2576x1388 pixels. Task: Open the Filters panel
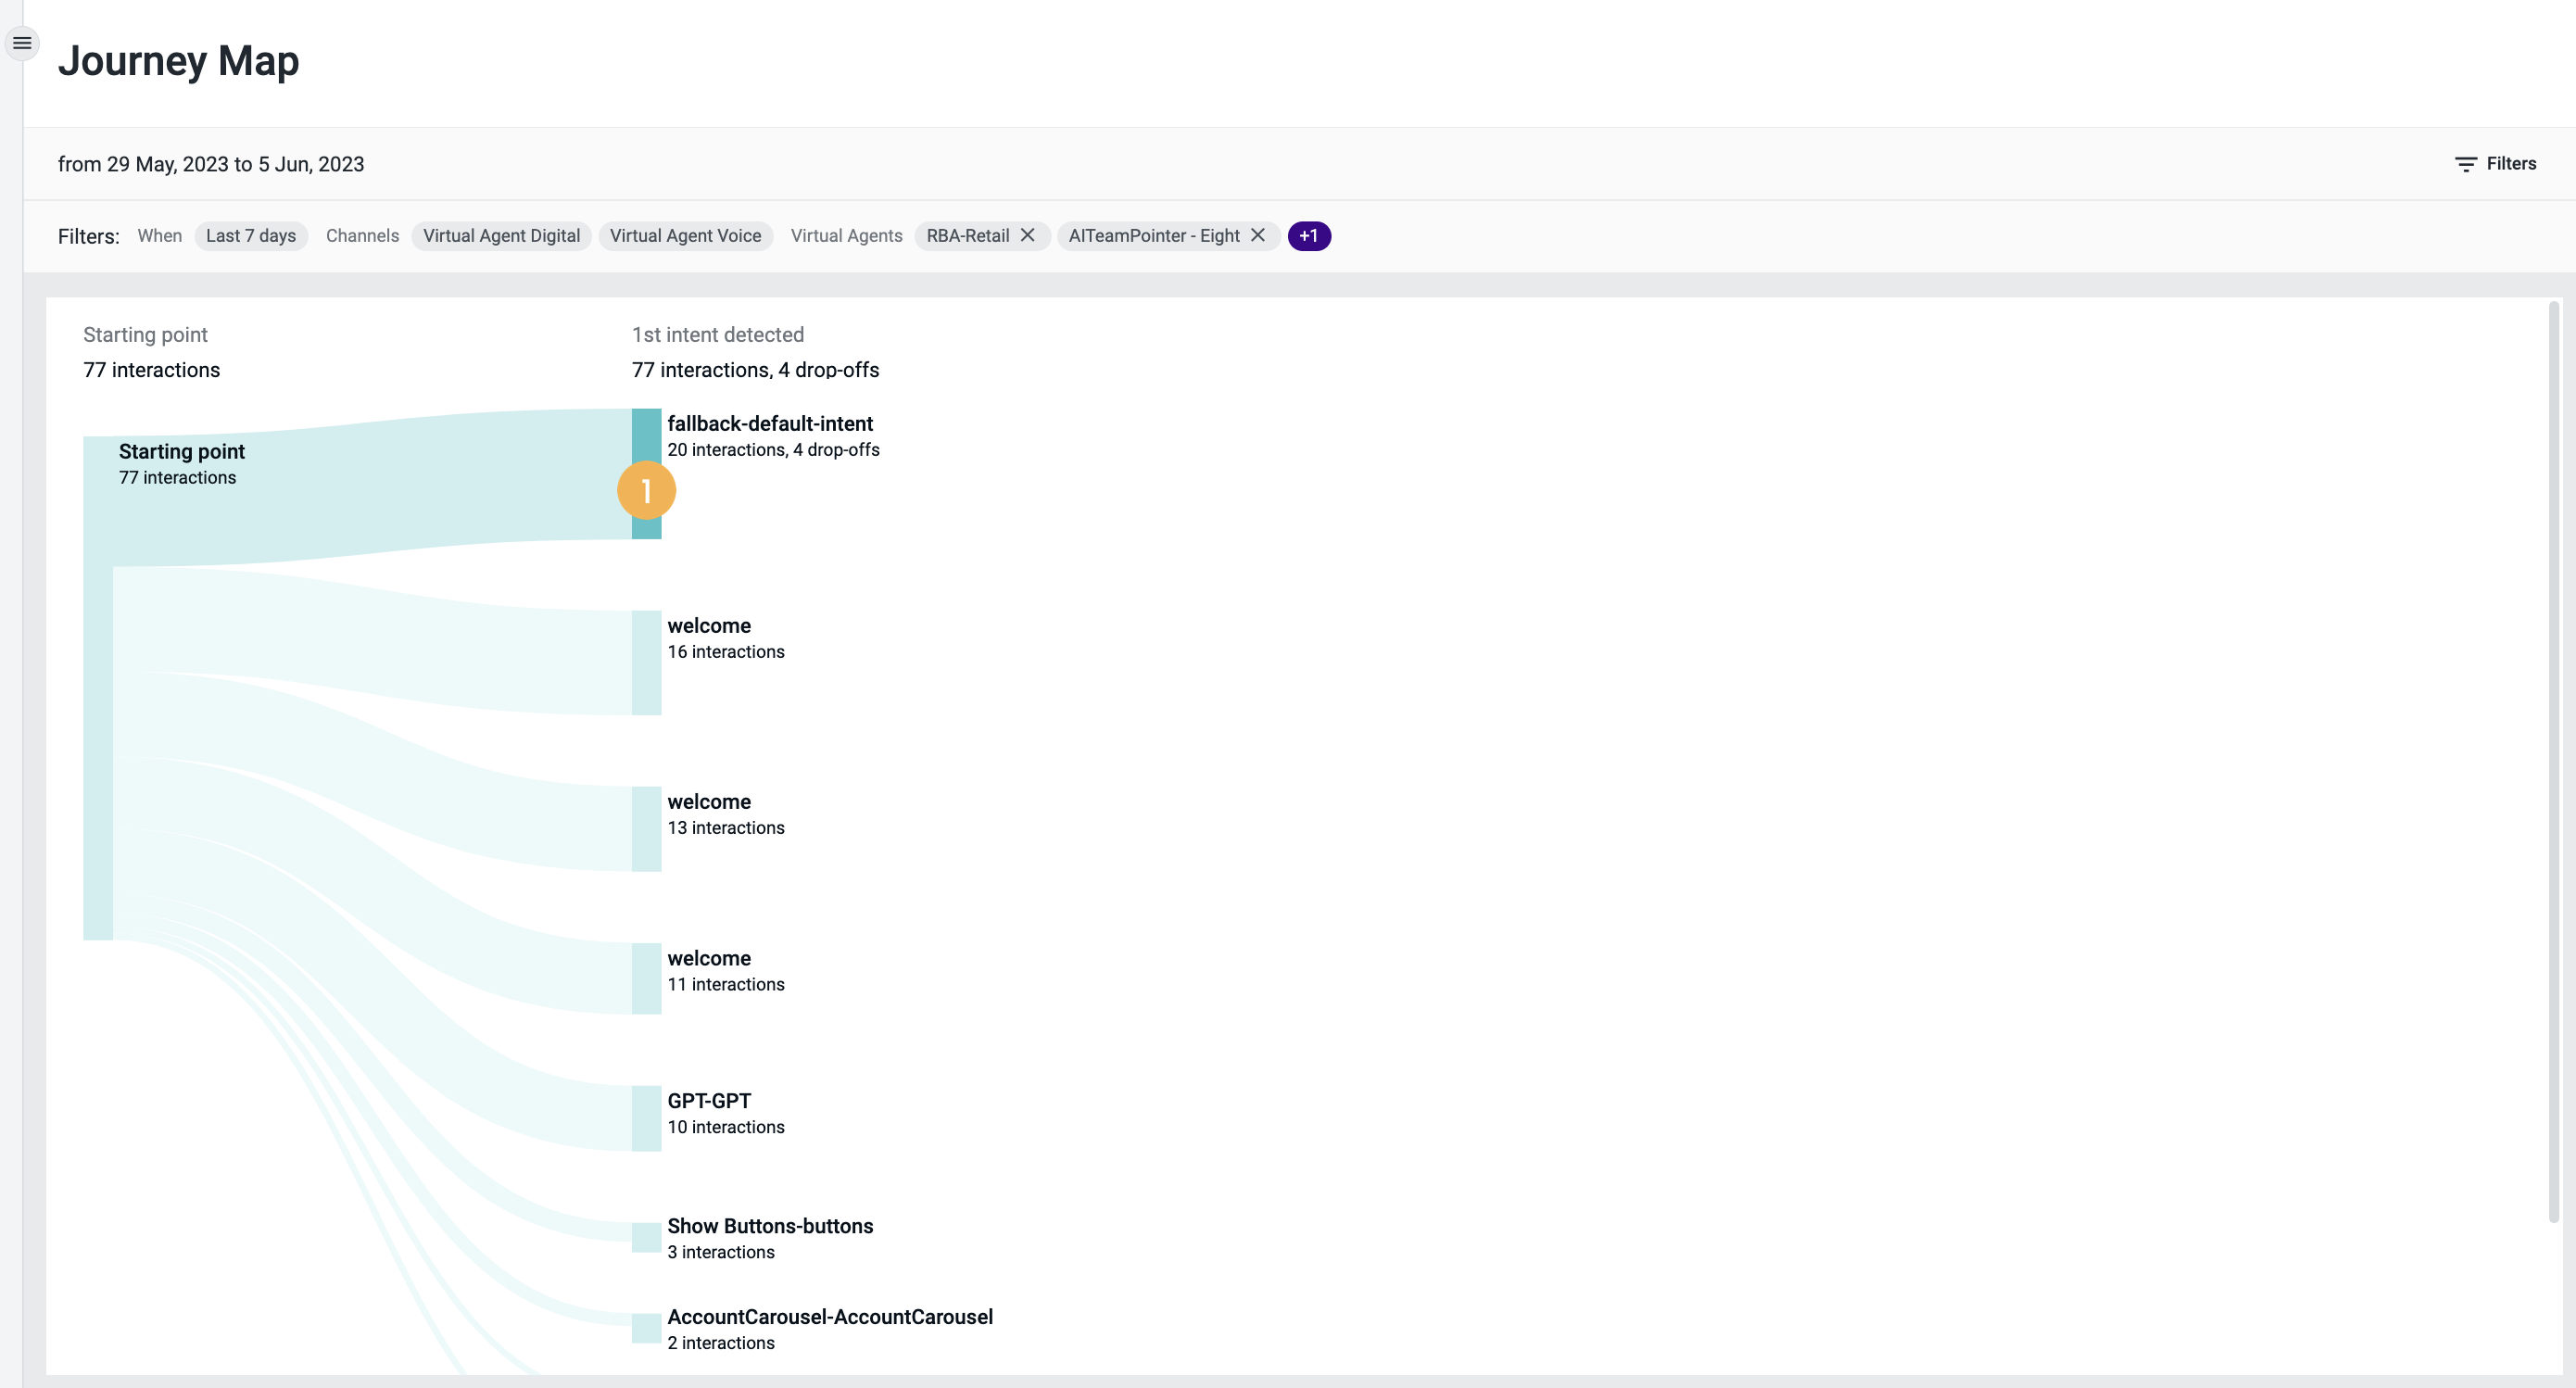point(2495,163)
